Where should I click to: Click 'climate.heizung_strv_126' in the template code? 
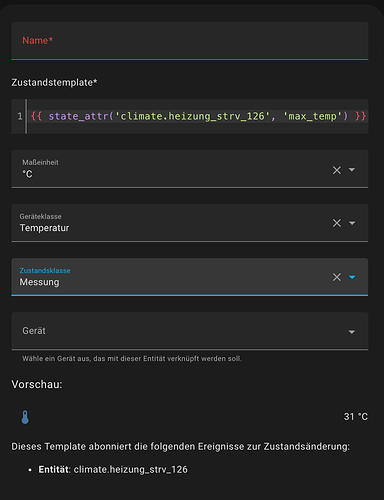click(192, 116)
